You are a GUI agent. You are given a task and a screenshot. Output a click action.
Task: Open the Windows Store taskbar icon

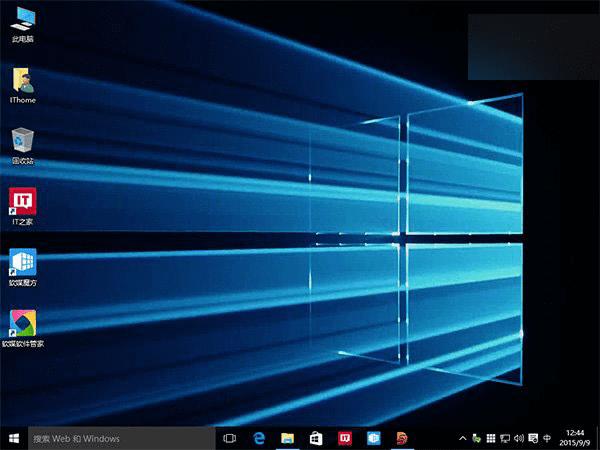(x=316, y=439)
